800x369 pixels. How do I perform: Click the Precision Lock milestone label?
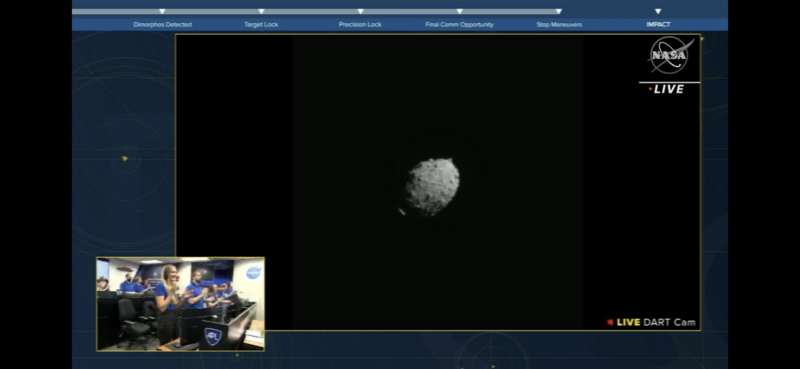pos(360,24)
